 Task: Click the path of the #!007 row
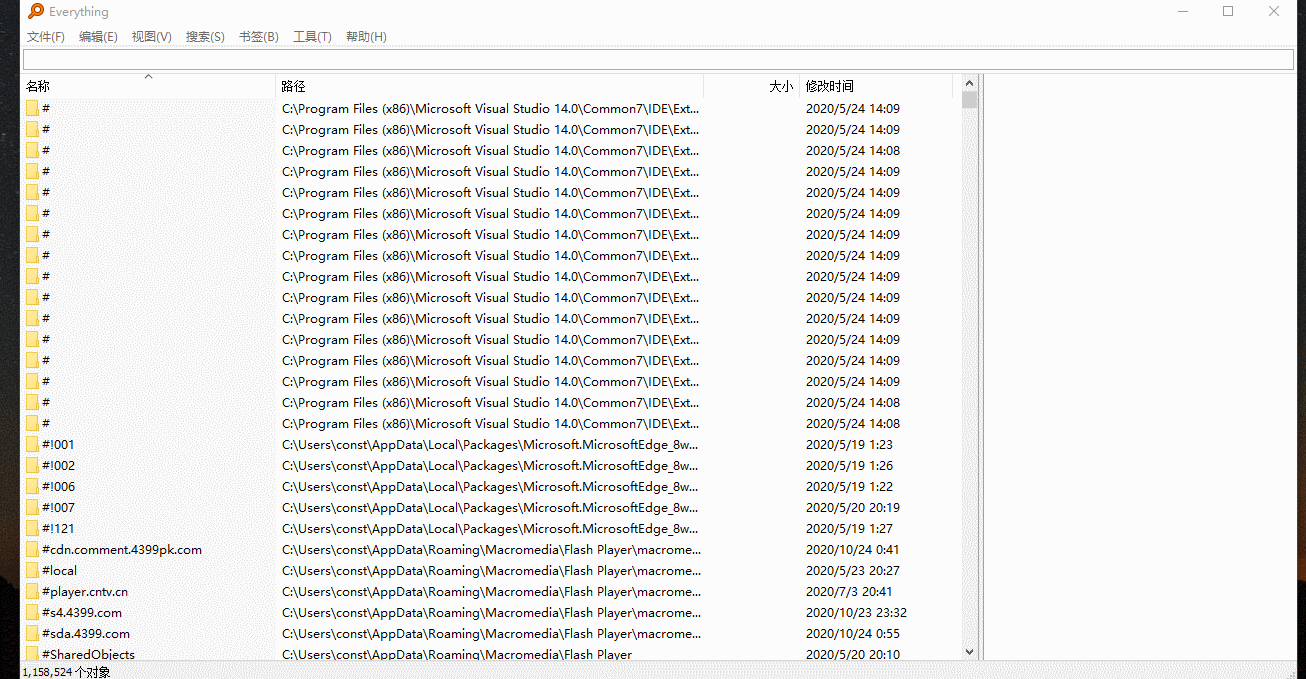490,508
